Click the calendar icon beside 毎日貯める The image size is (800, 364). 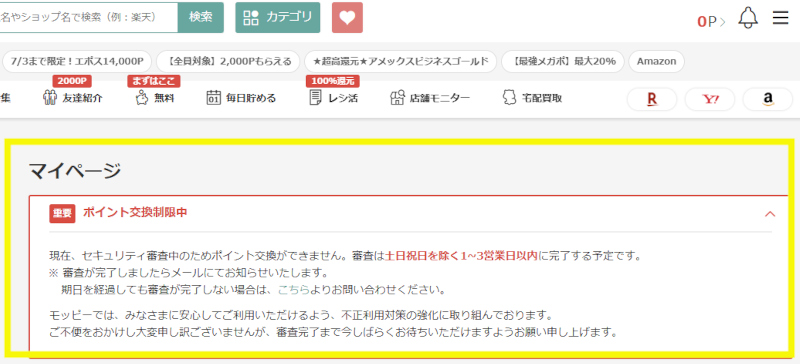(214, 98)
